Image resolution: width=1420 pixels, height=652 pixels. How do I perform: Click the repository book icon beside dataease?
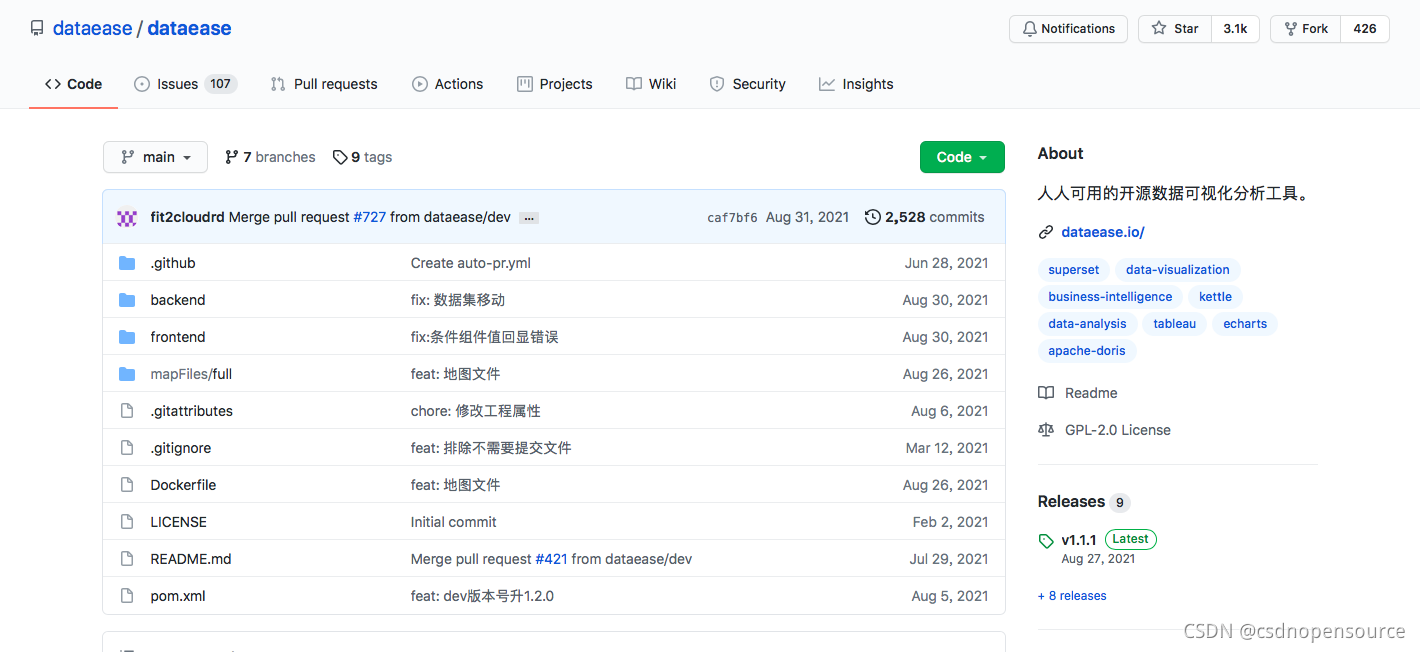[37, 28]
